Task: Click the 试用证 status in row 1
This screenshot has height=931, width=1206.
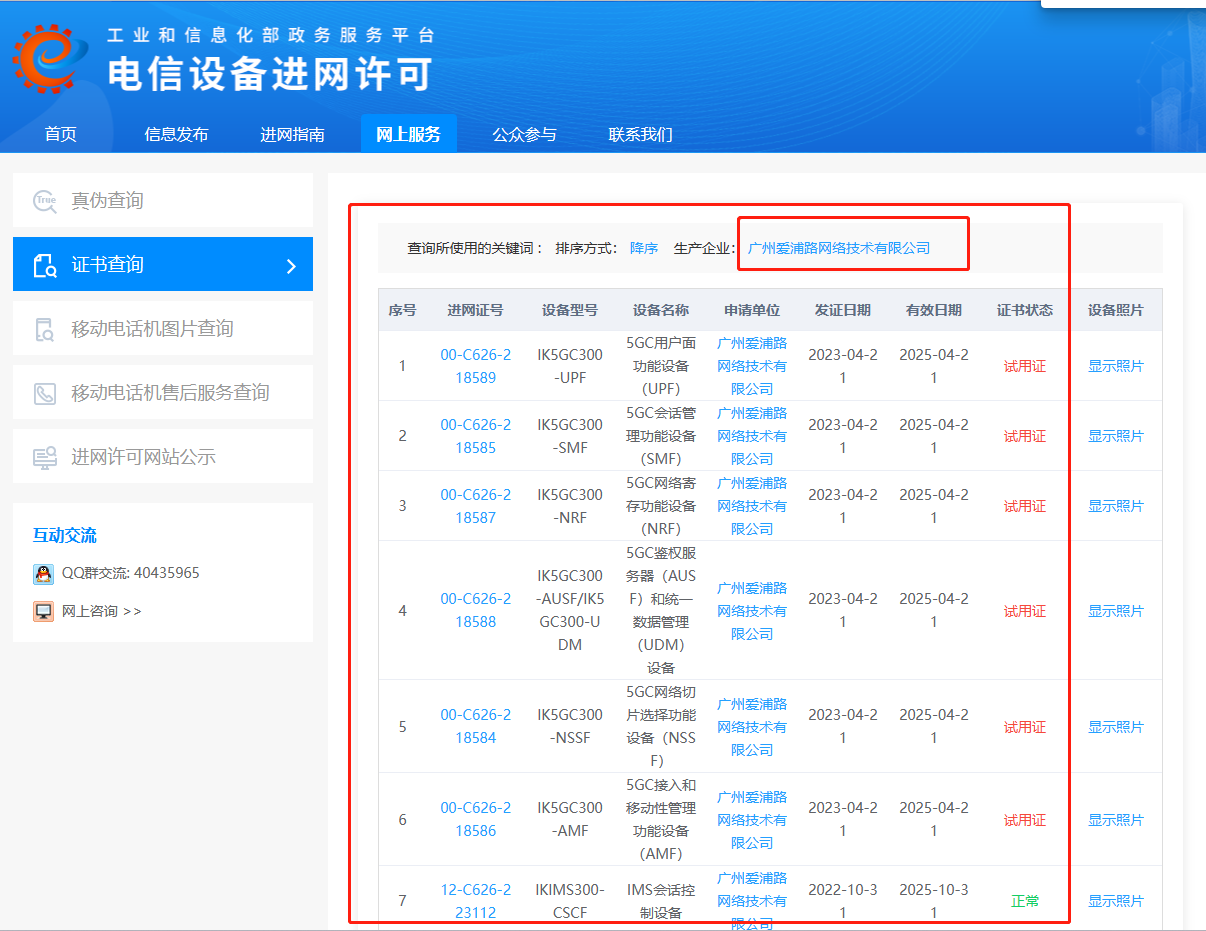Action: pyautogui.click(x=1025, y=366)
